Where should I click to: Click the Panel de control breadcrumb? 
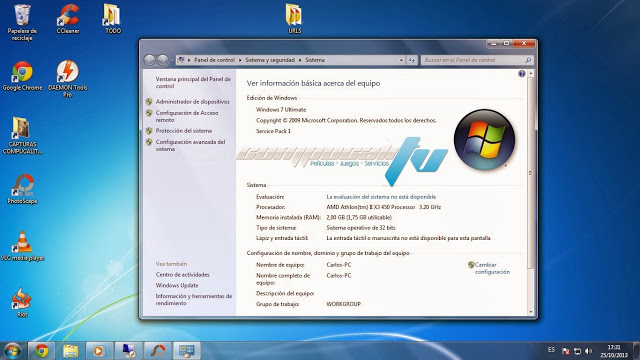coord(214,60)
